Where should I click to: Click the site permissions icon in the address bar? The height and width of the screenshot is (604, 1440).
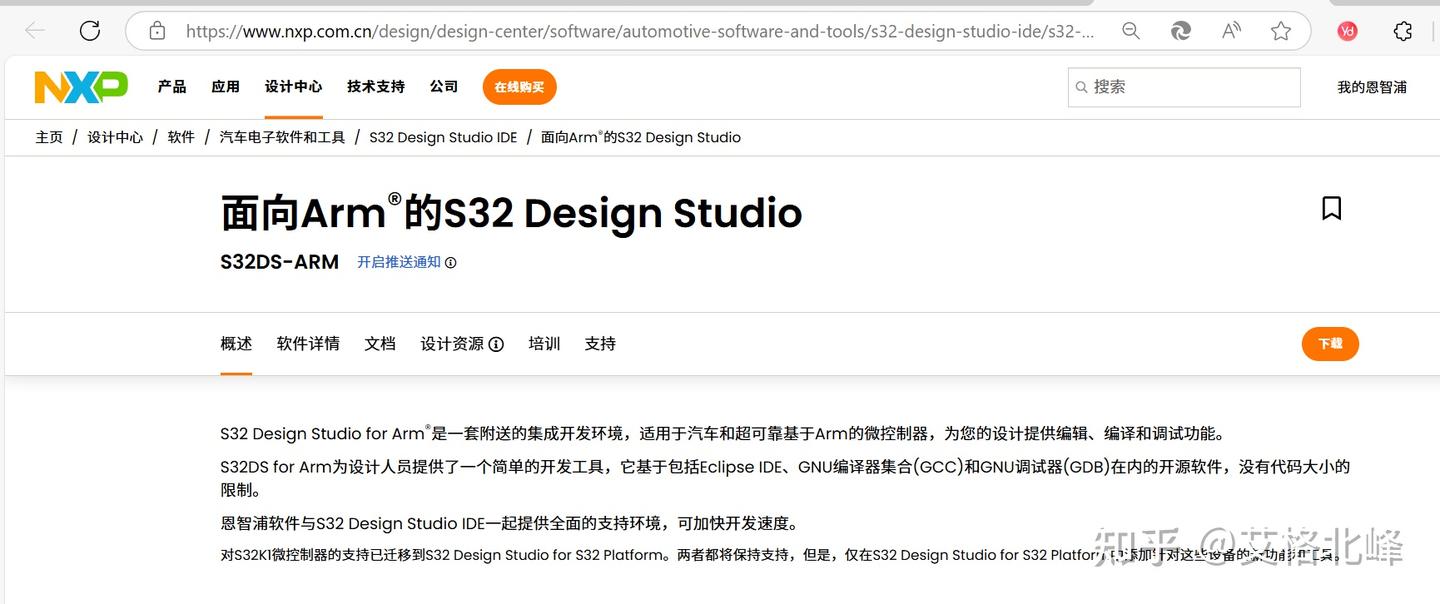[156, 31]
